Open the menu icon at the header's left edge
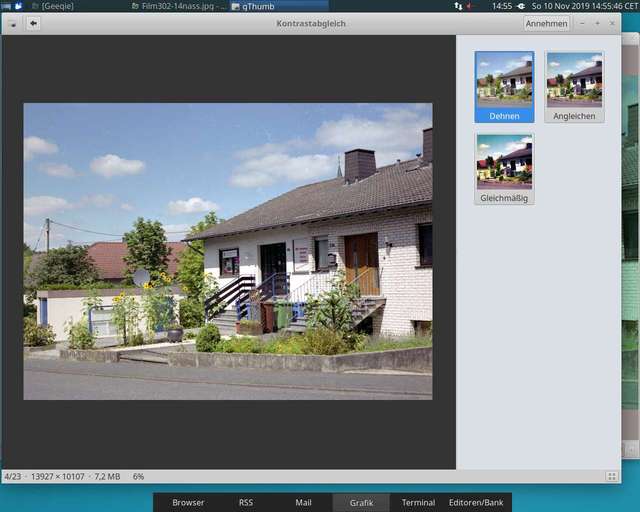 tap(13, 23)
